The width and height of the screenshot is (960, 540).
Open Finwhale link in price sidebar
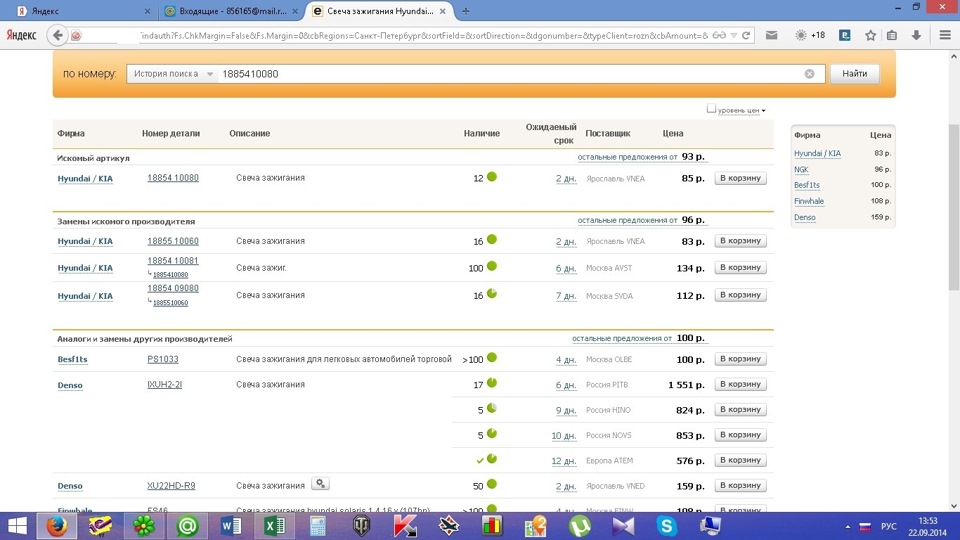(x=809, y=201)
